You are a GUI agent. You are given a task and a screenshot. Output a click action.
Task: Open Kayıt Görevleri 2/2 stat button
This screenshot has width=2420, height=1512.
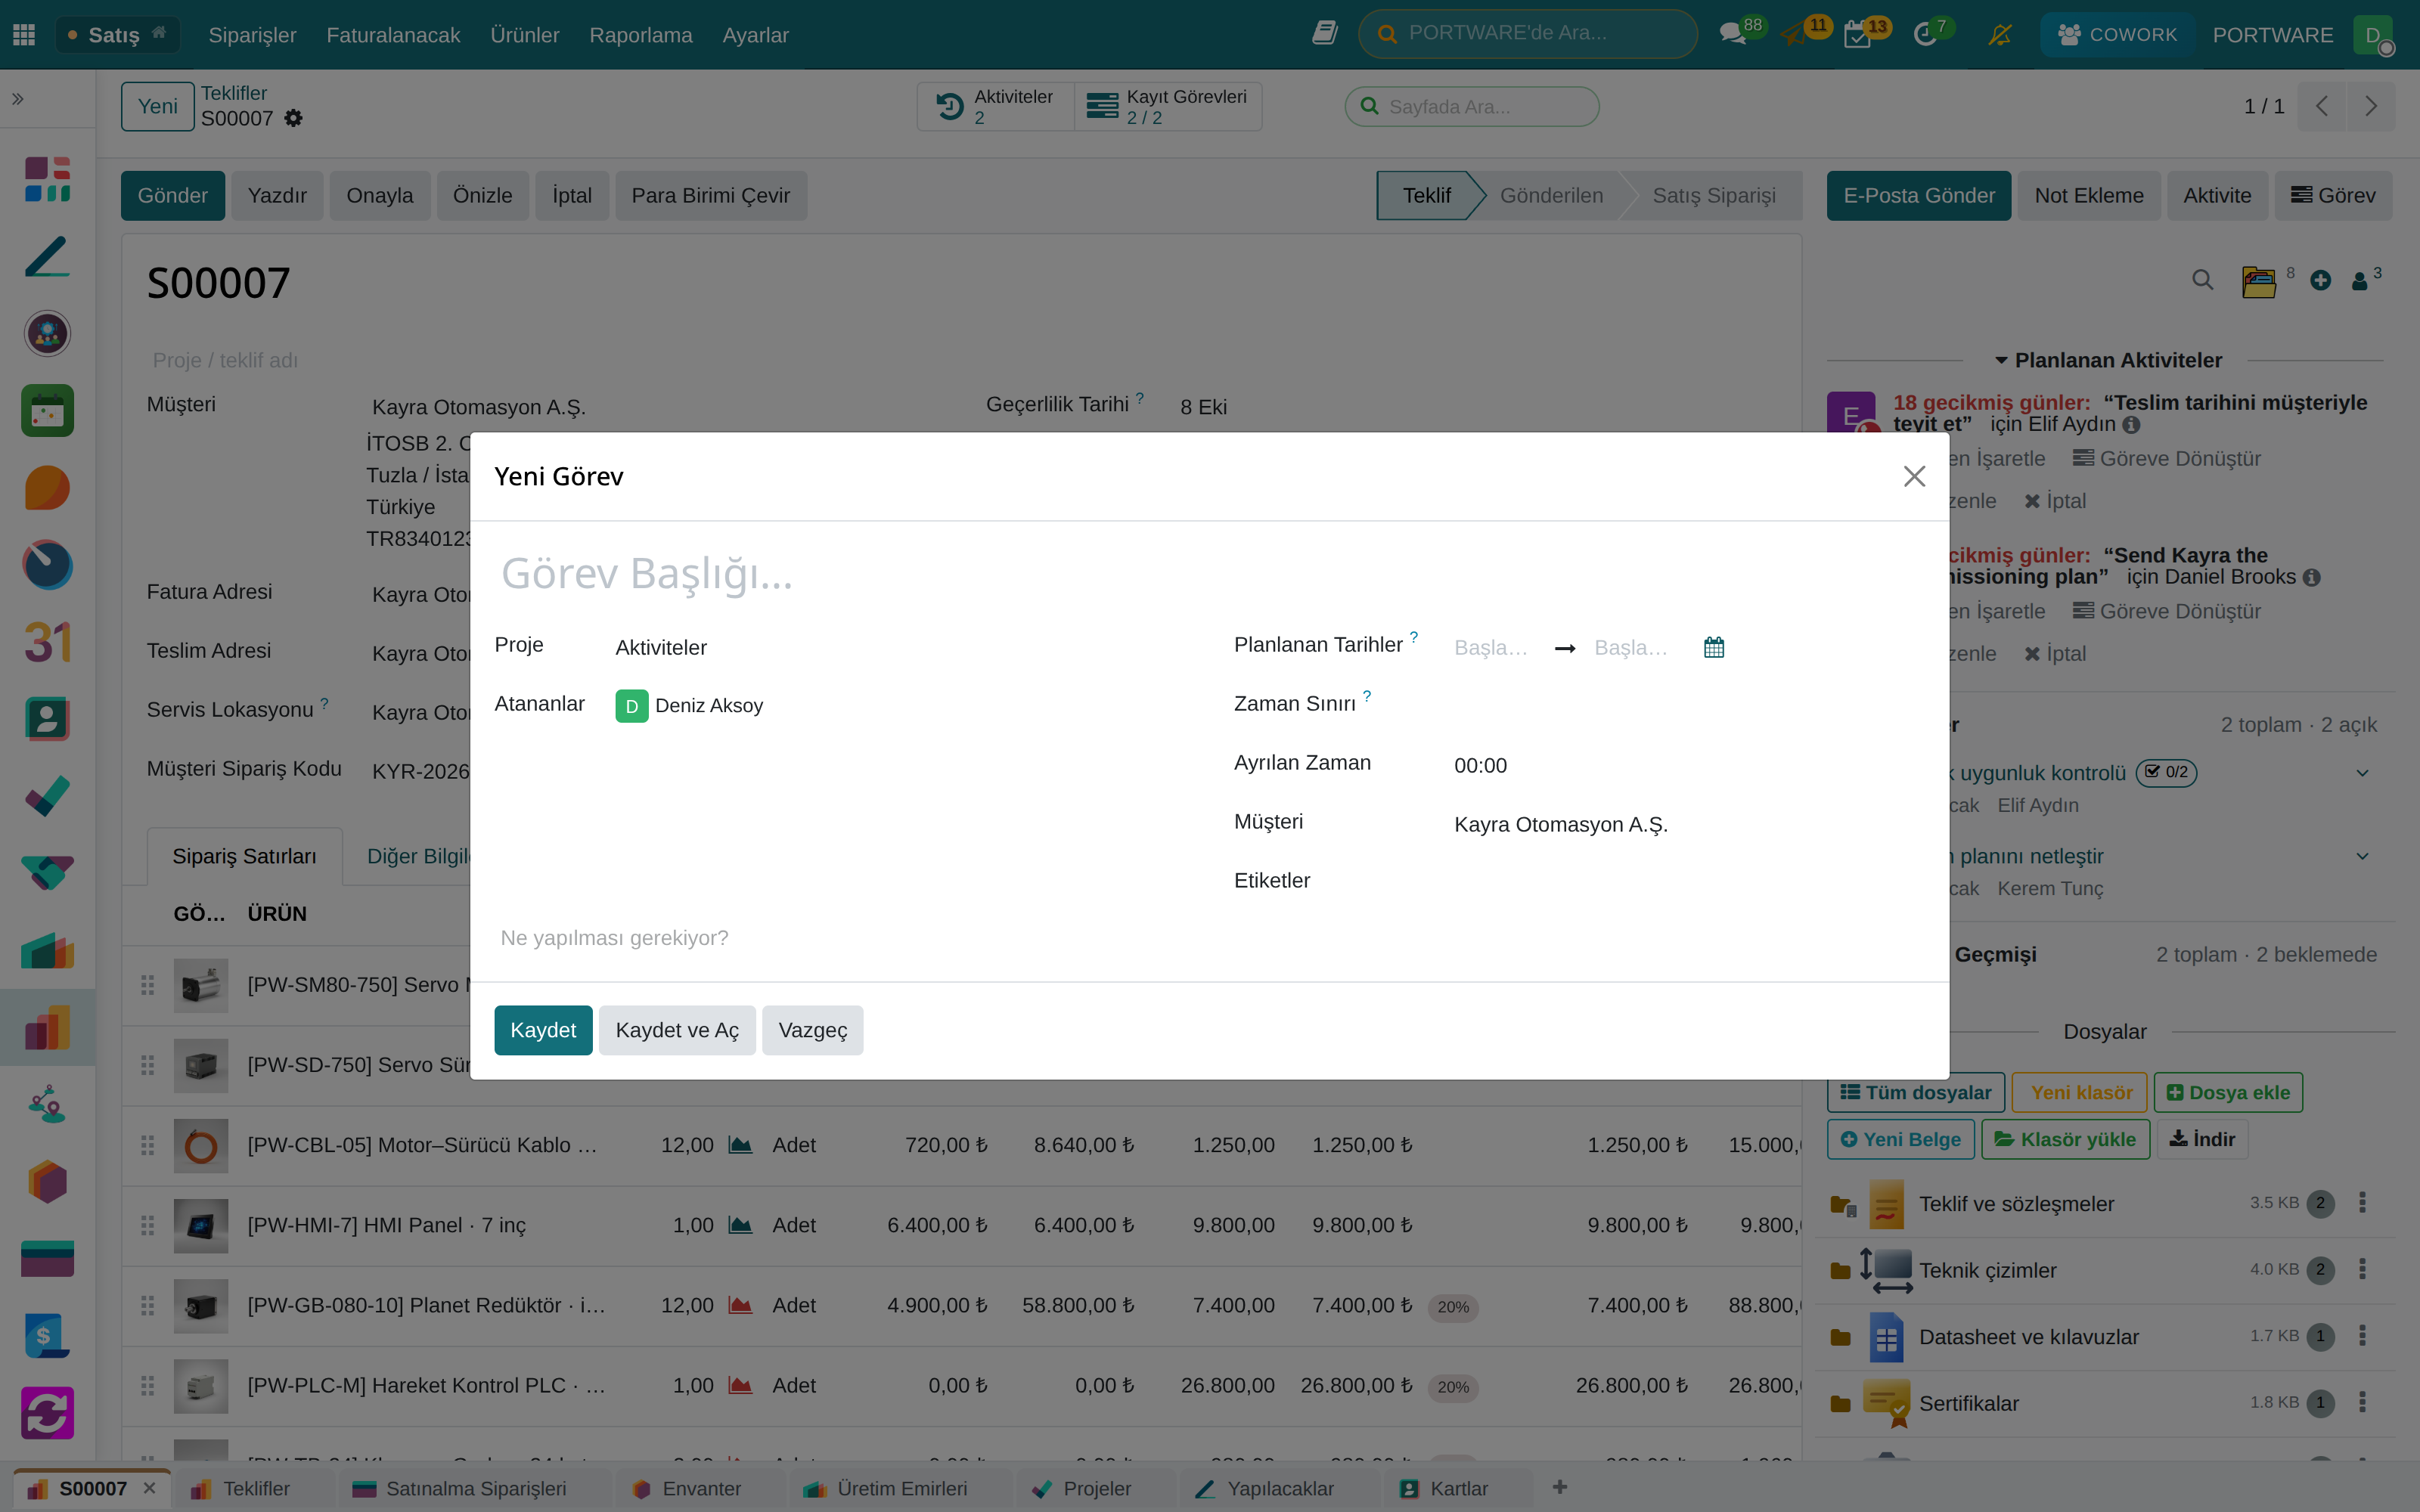(1167, 106)
